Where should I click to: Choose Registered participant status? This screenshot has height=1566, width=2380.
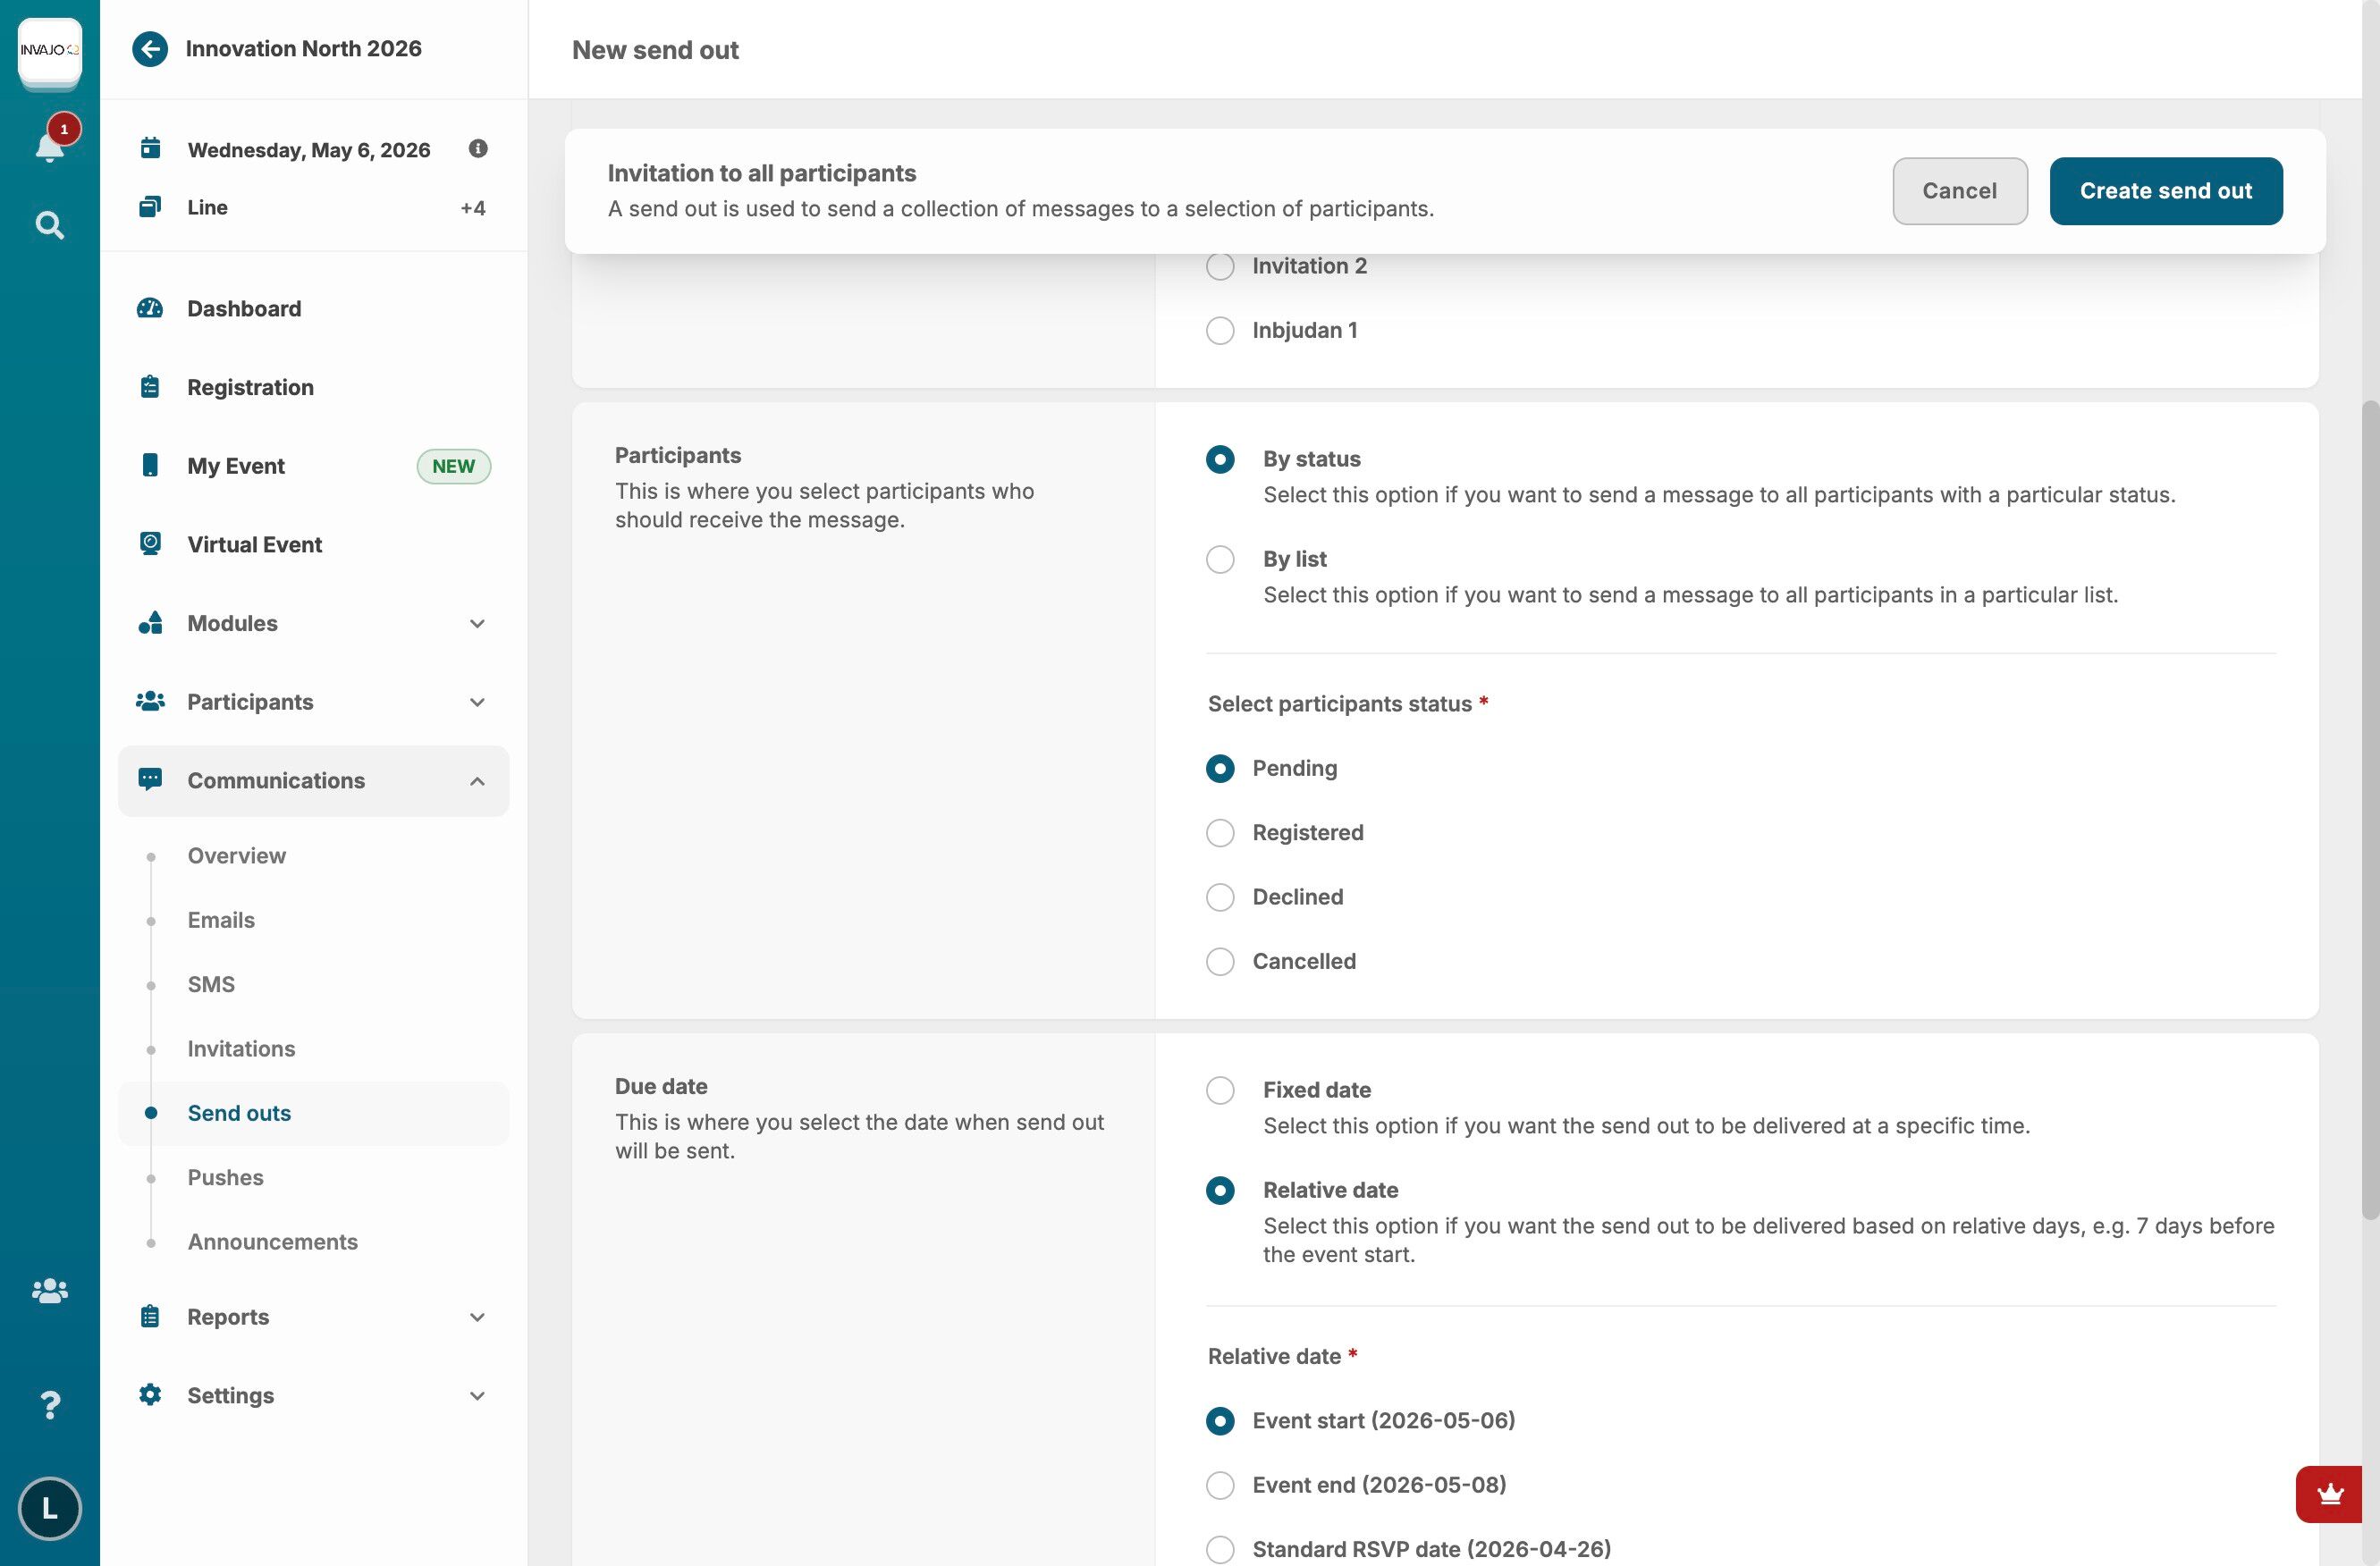pyautogui.click(x=1220, y=833)
